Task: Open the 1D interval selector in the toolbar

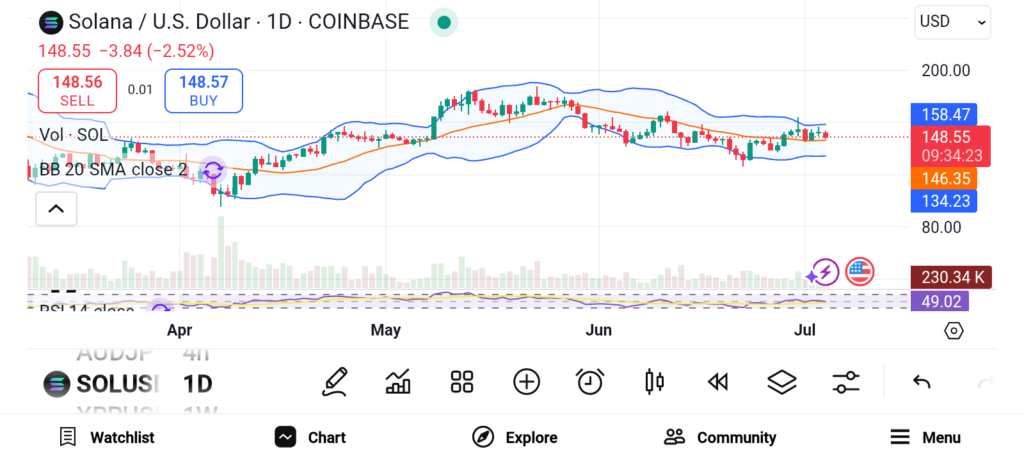Action: point(197,383)
